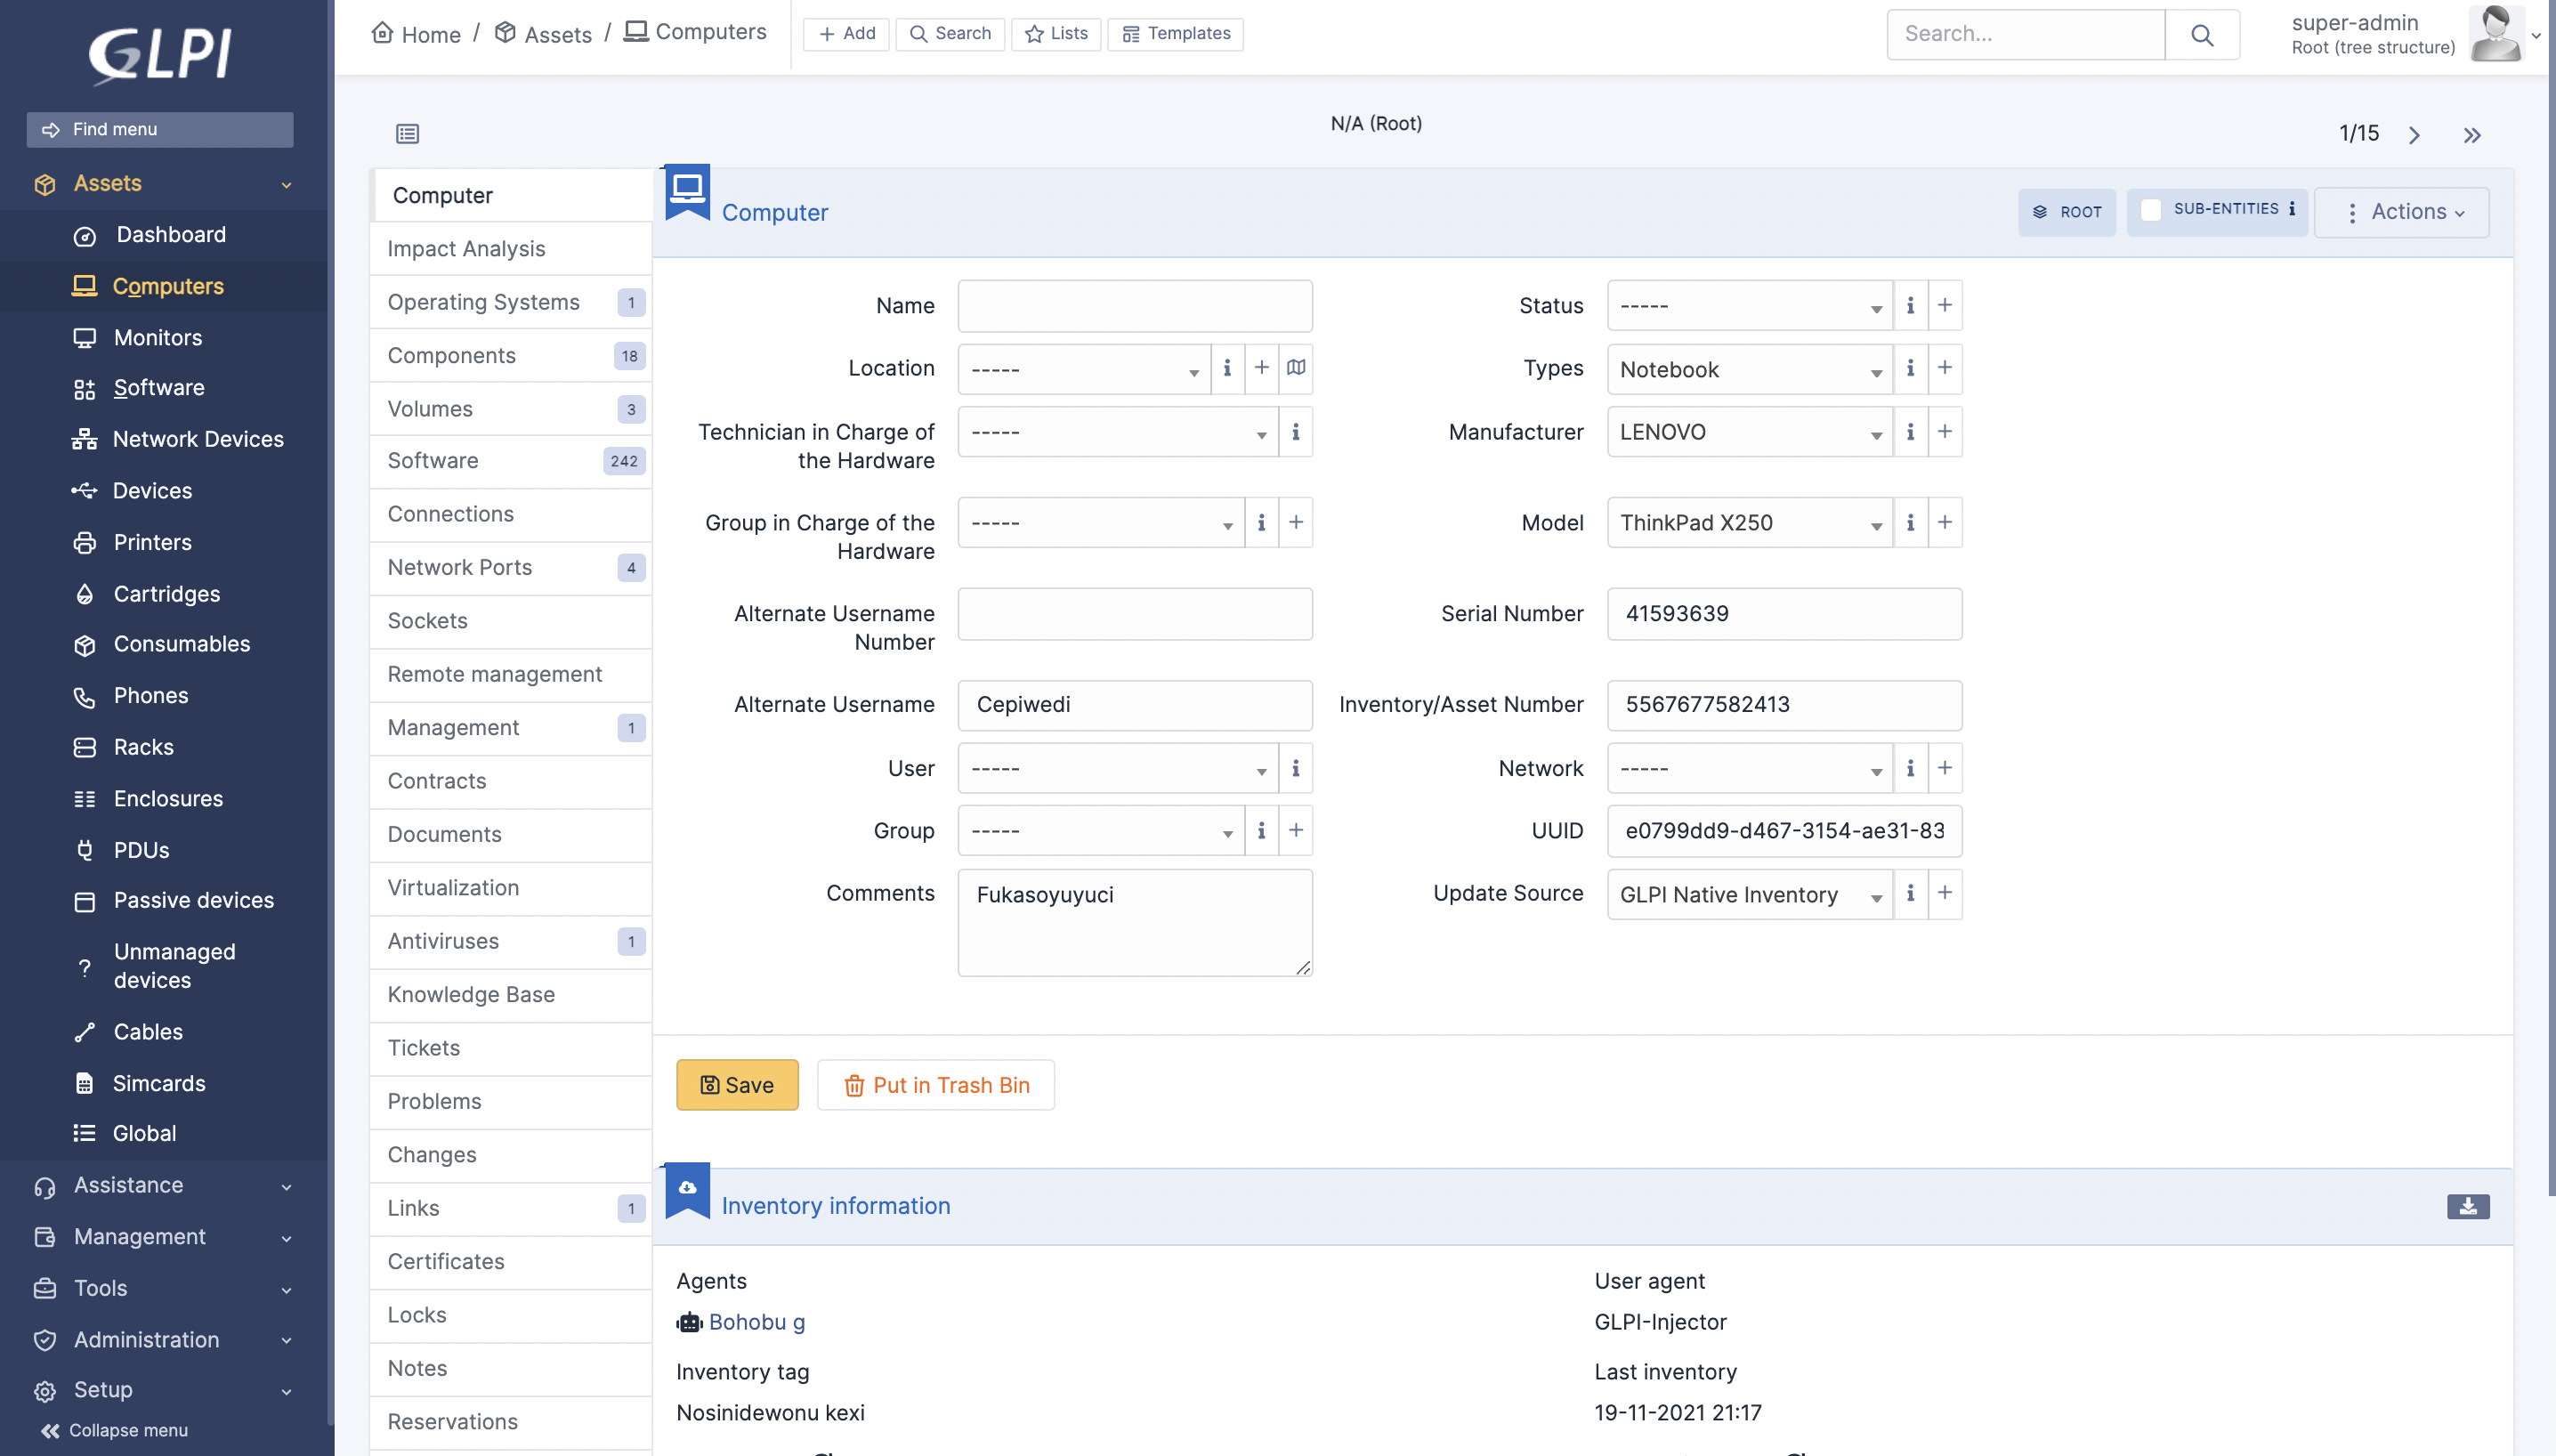
Task: Click the info icon next to Manufacturer
Action: point(1910,431)
